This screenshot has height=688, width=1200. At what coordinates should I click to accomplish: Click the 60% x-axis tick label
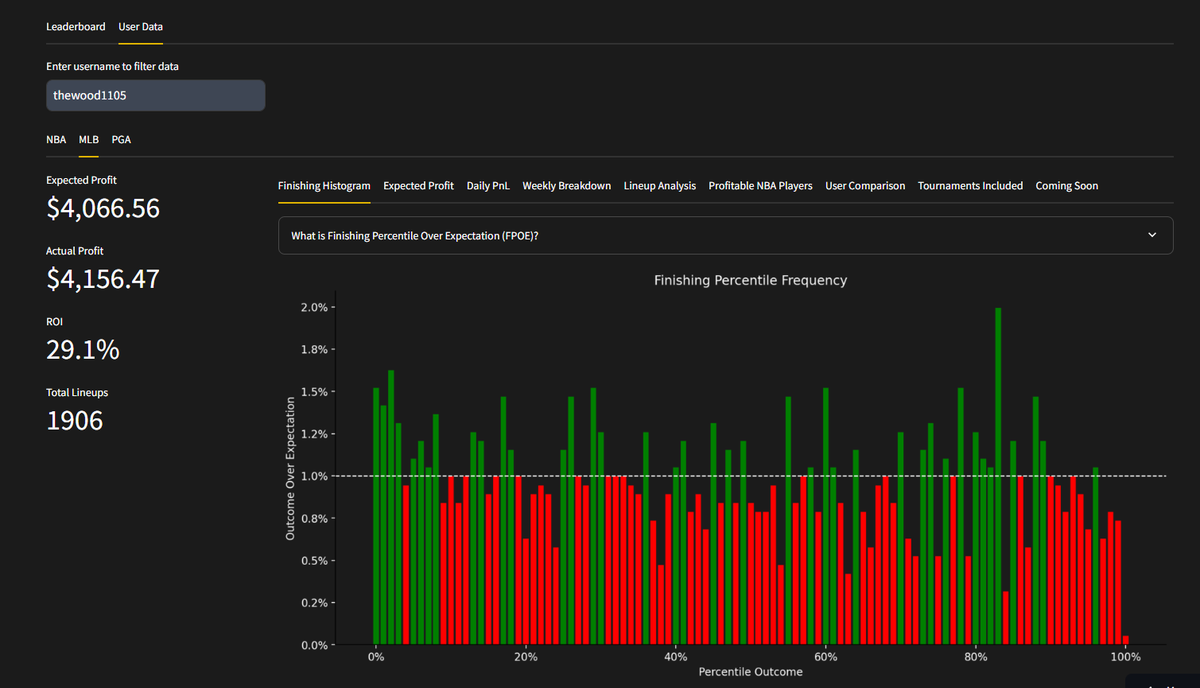[826, 657]
